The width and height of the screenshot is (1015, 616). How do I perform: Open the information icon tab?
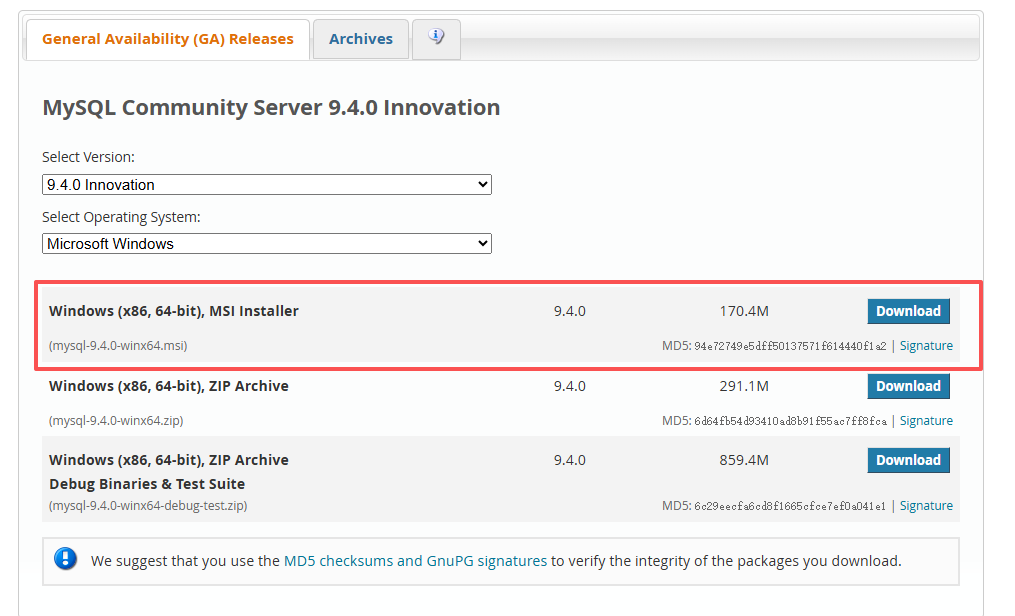436,39
